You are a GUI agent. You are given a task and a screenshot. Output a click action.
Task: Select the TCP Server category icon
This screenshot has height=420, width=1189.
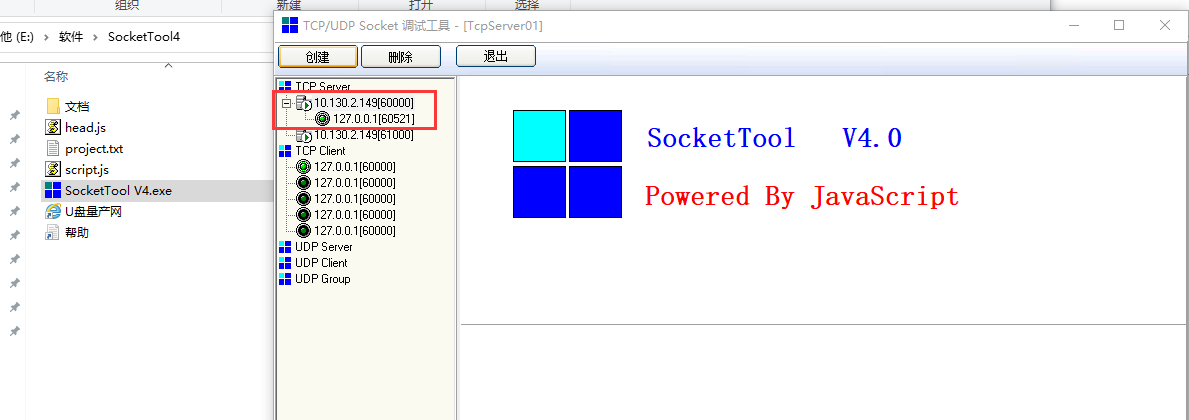click(285, 86)
